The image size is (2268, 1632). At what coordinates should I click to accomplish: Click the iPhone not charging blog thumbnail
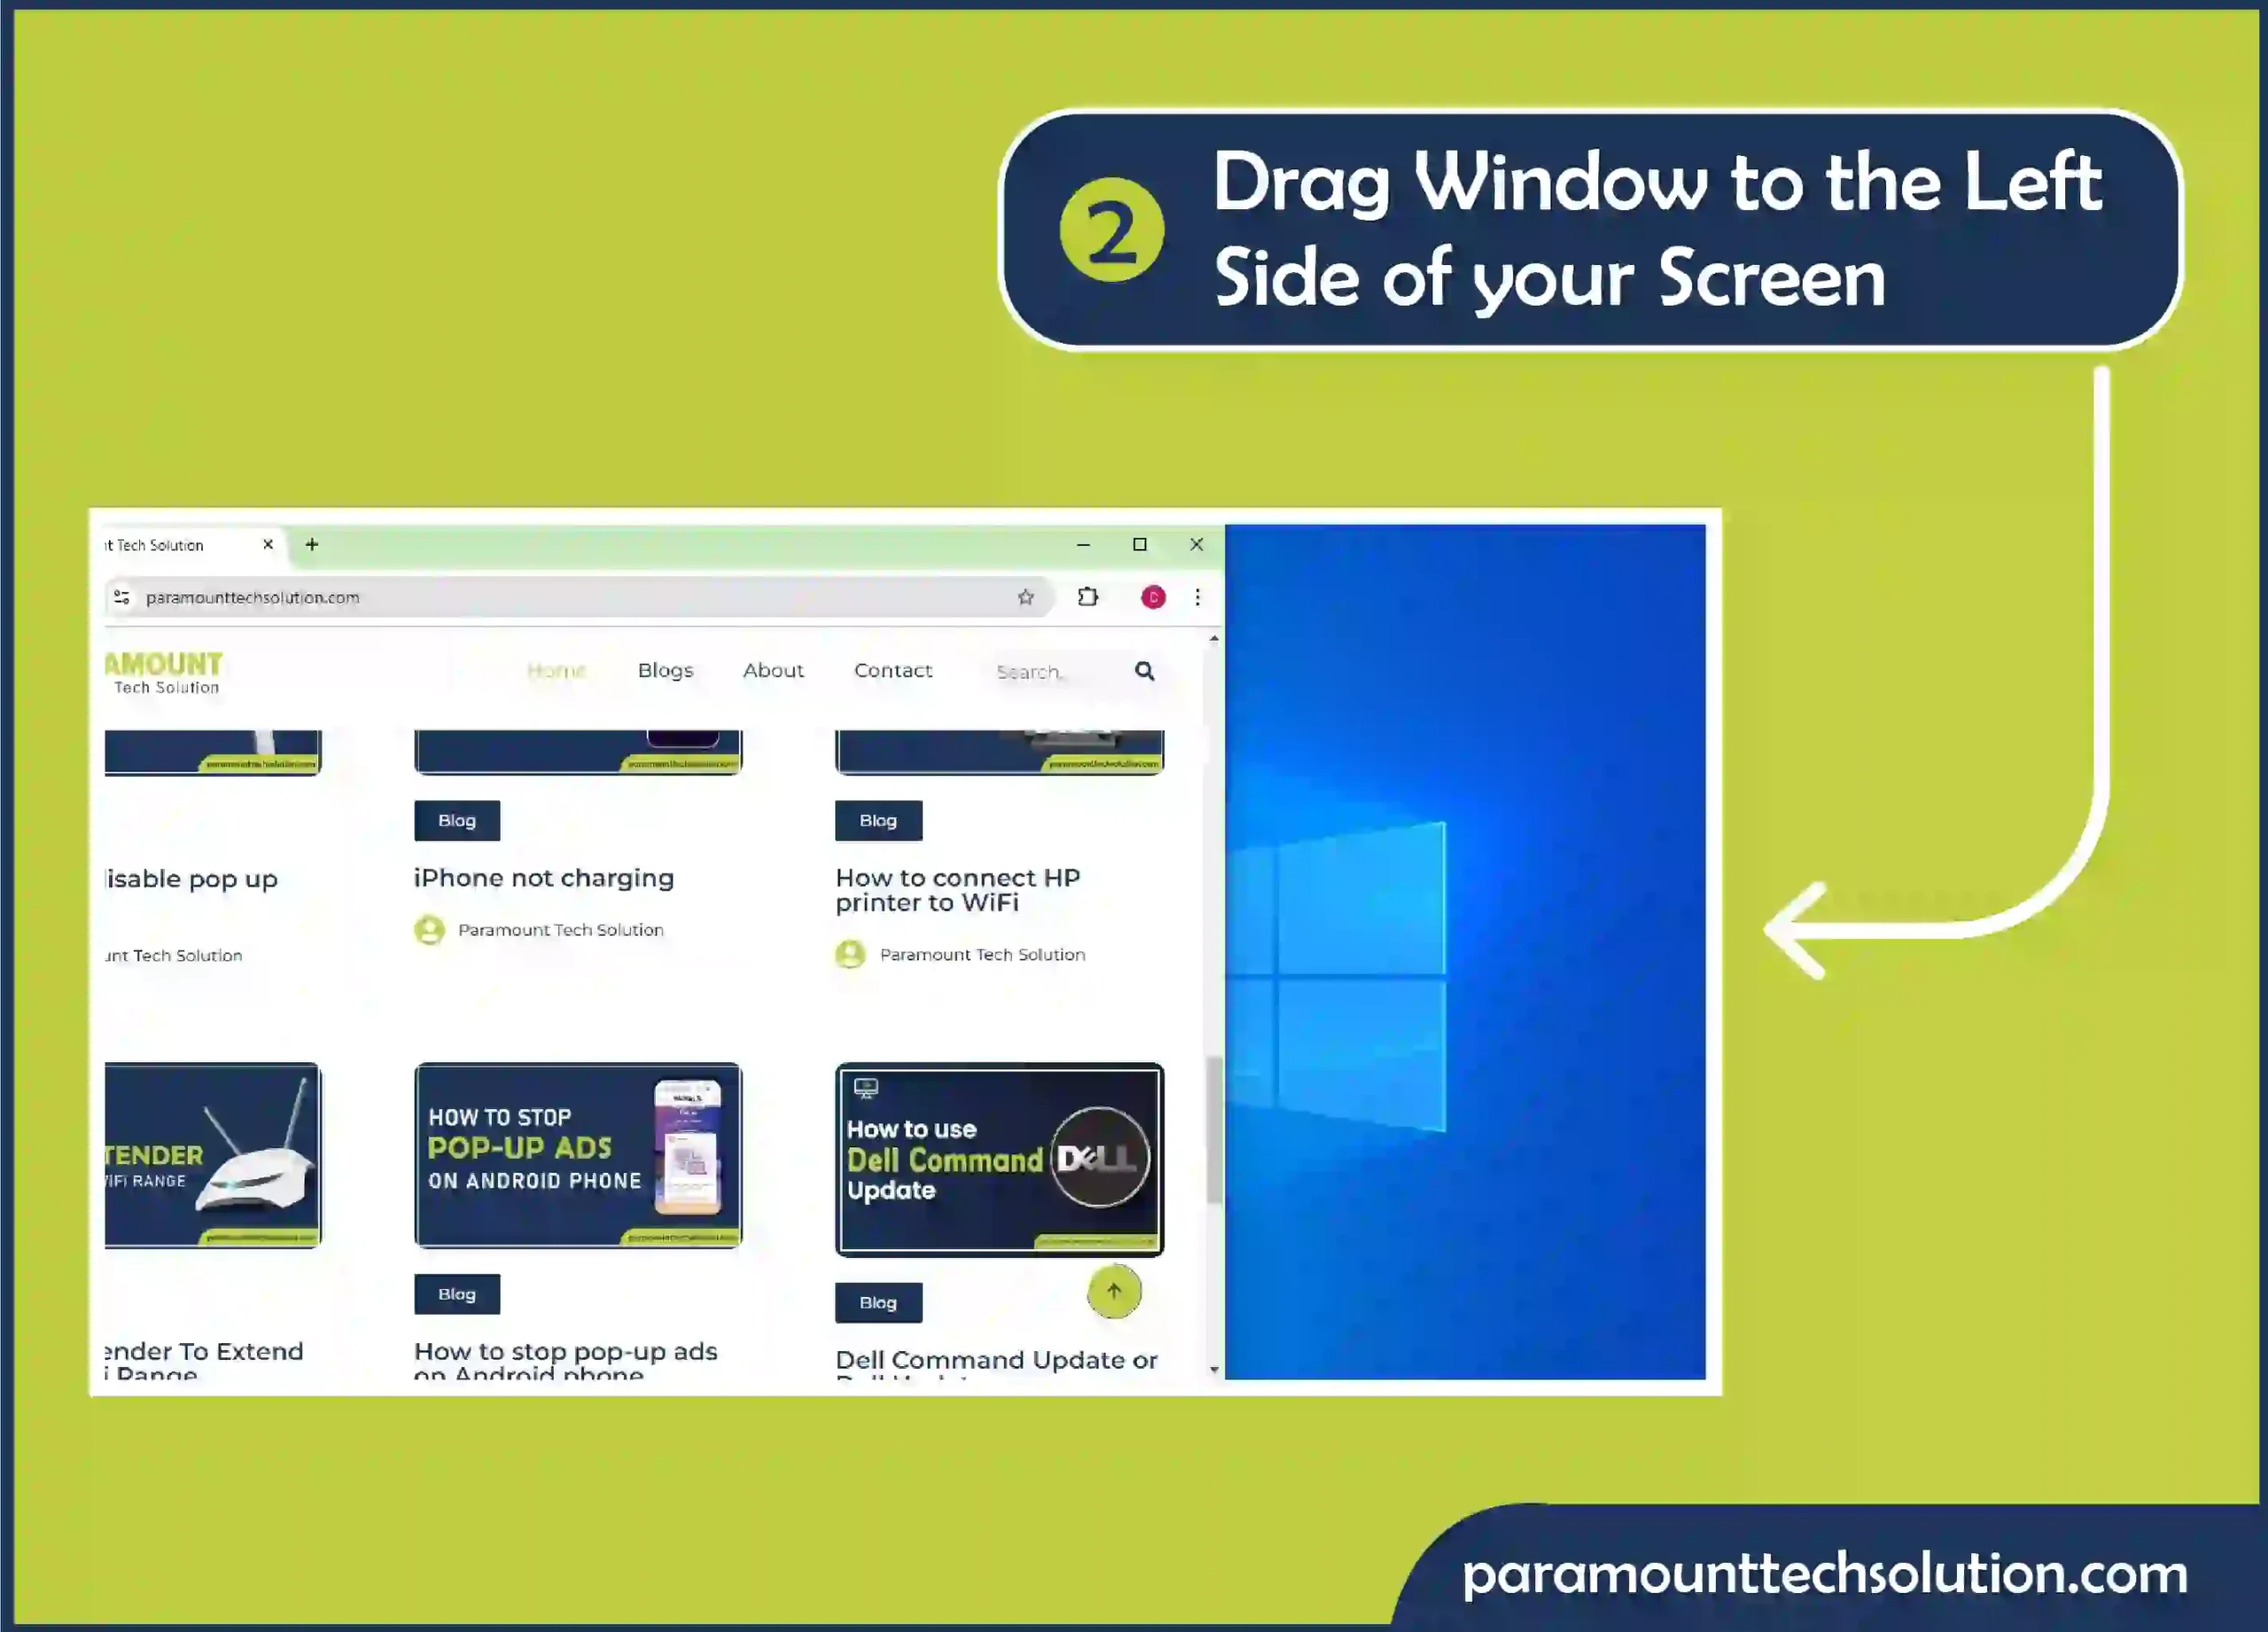tap(576, 750)
